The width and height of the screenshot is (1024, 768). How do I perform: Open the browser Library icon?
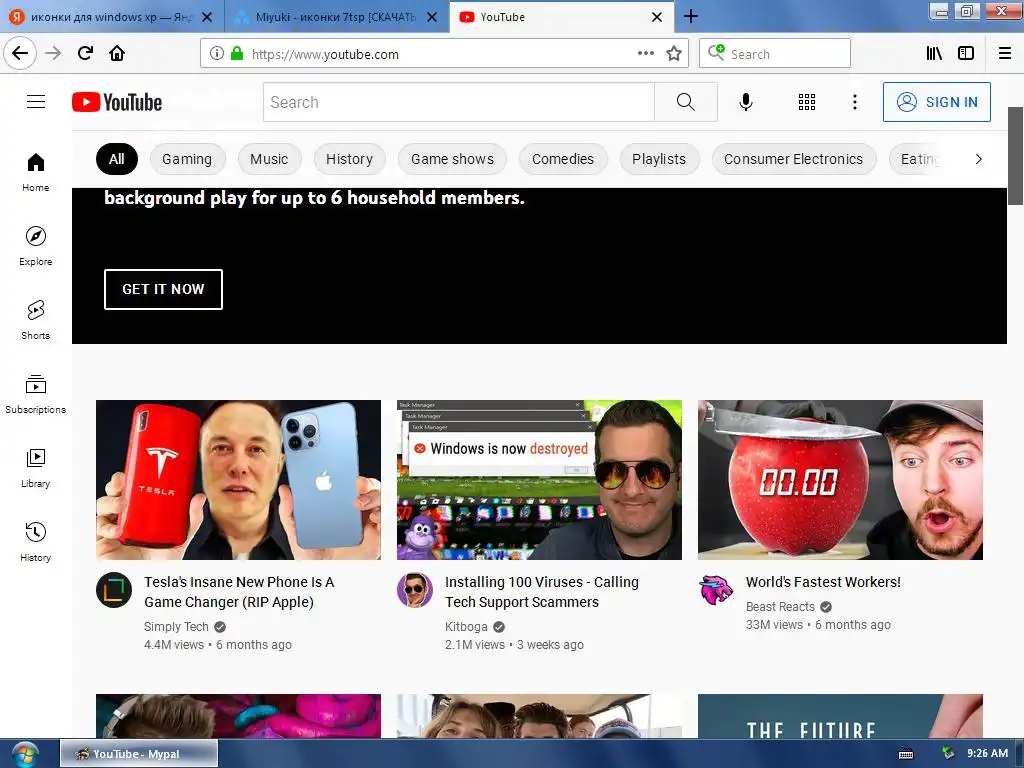(934, 54)
